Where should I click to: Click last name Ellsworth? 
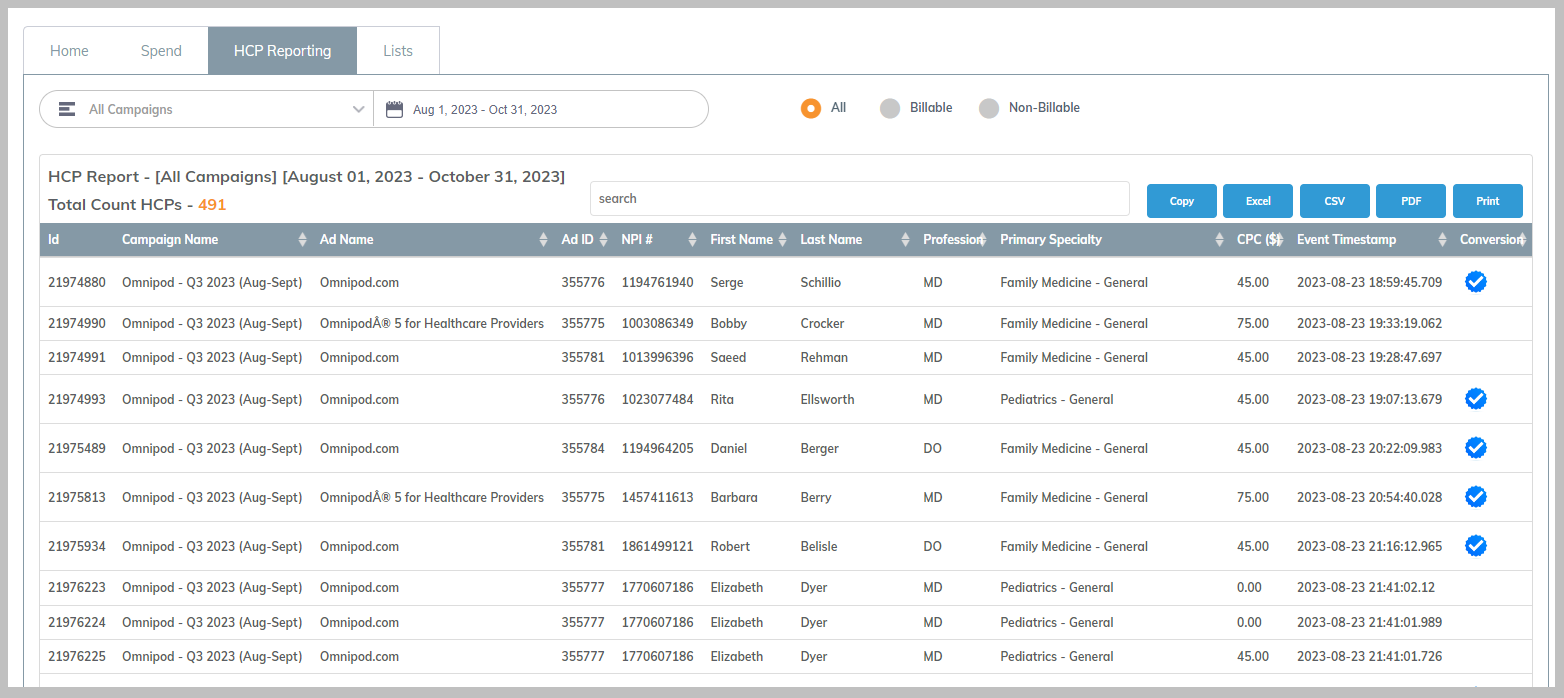pos(827,399)
